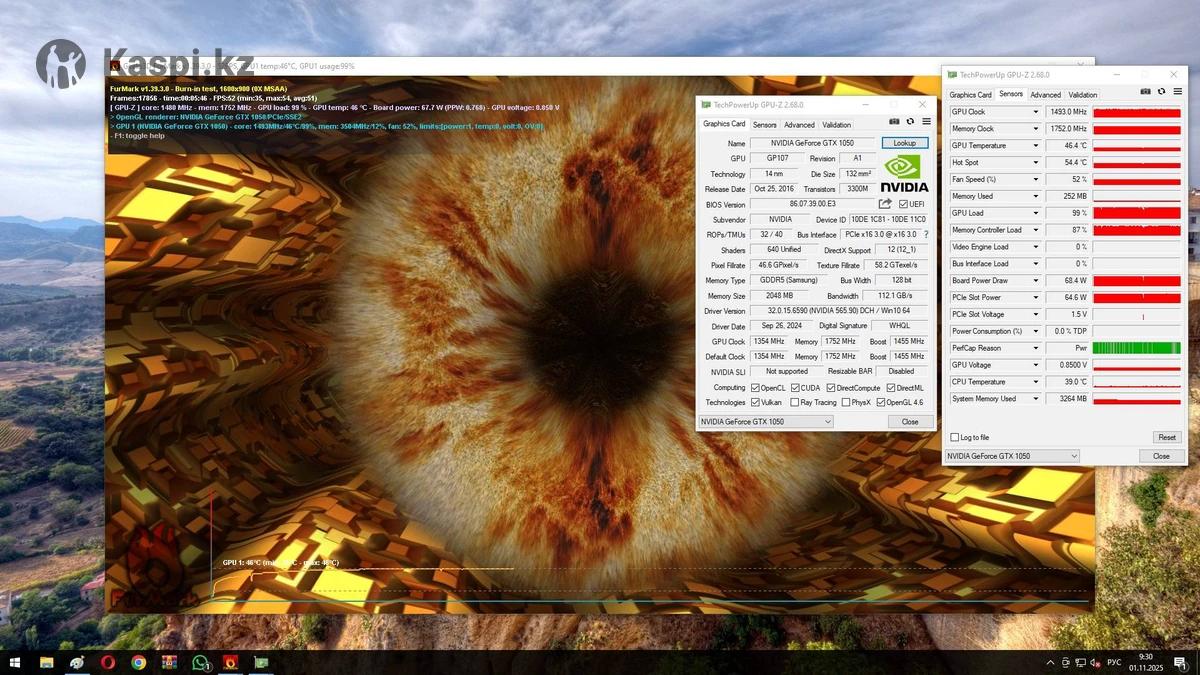
Task: Toggle the UEFI checkbox
Action: (903, 204)
